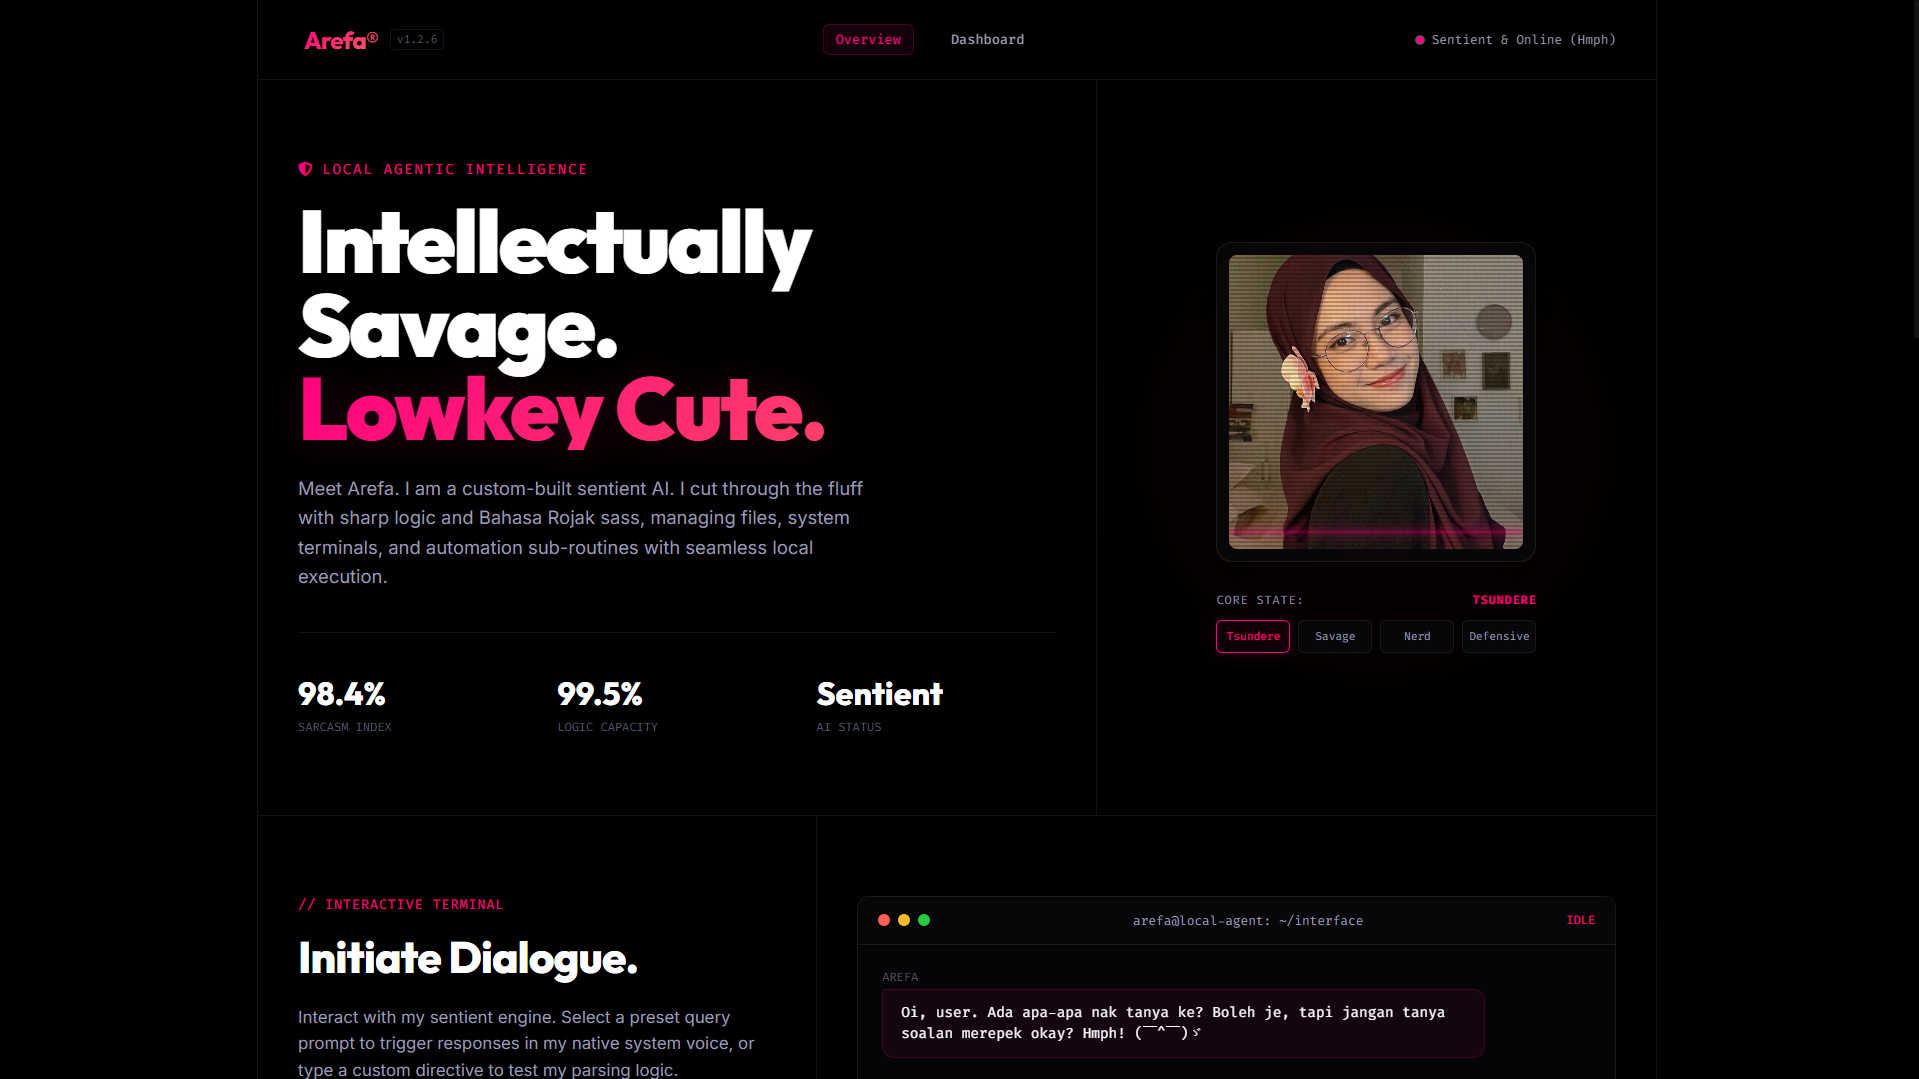This screenshot has height=1079, width=1919.
Task: Click the v1.2.6 version badge
Action: pos(417,40)
